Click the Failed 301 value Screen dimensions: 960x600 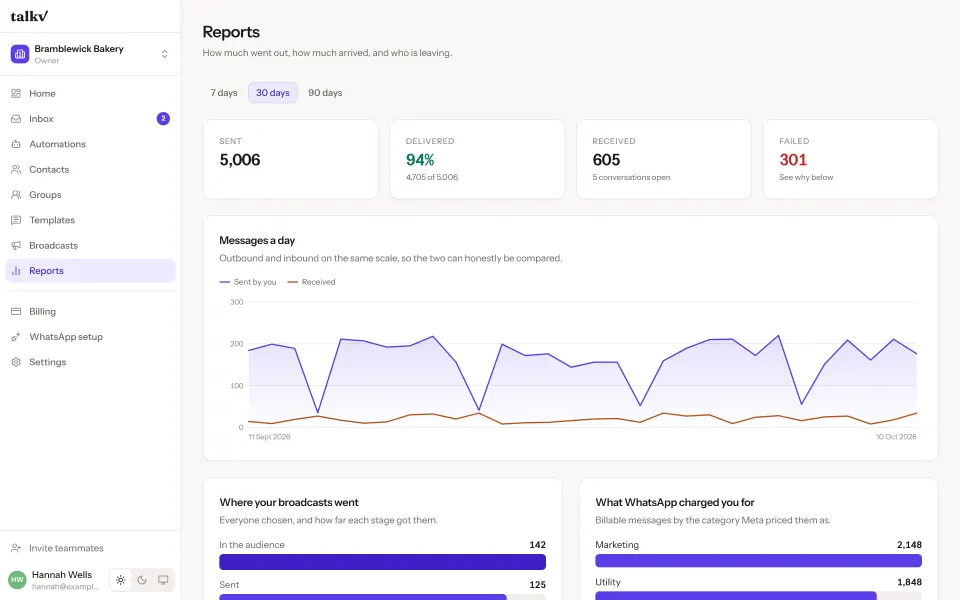(793, 160)
